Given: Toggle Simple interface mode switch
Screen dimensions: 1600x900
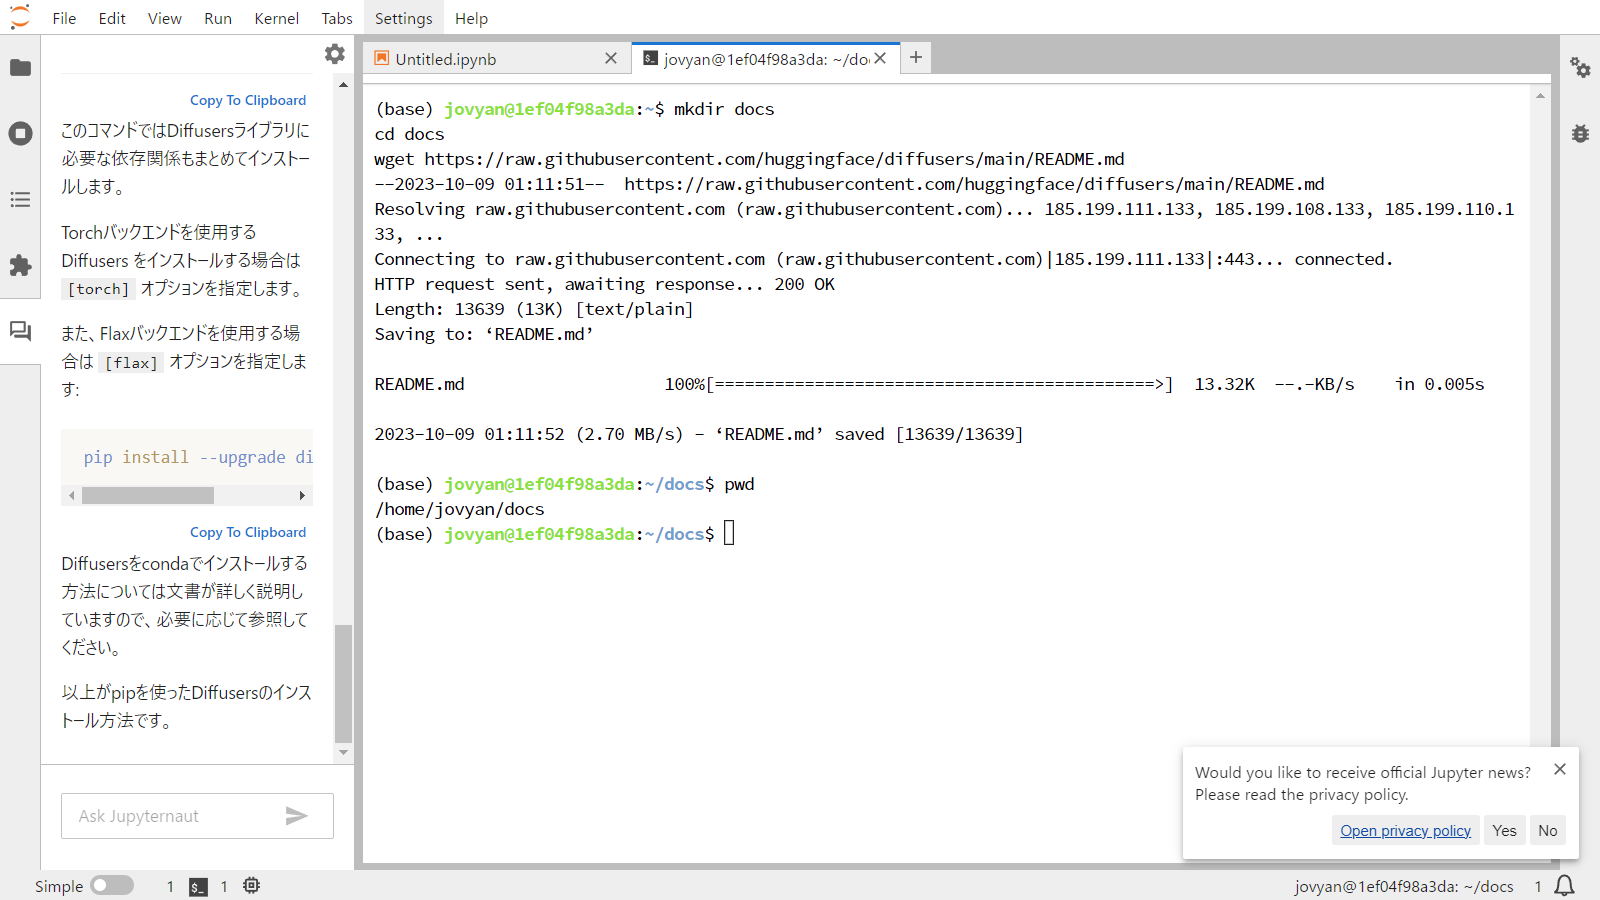Looking at the screenshot, I should [112, 886].
